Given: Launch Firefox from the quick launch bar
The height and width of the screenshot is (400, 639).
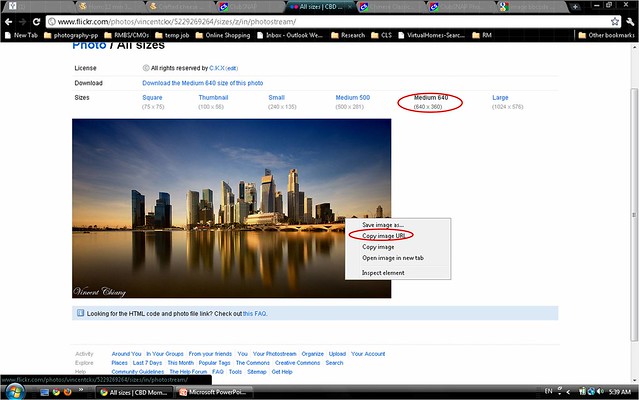Looking at the screenshot, I should tap(68, 392).
